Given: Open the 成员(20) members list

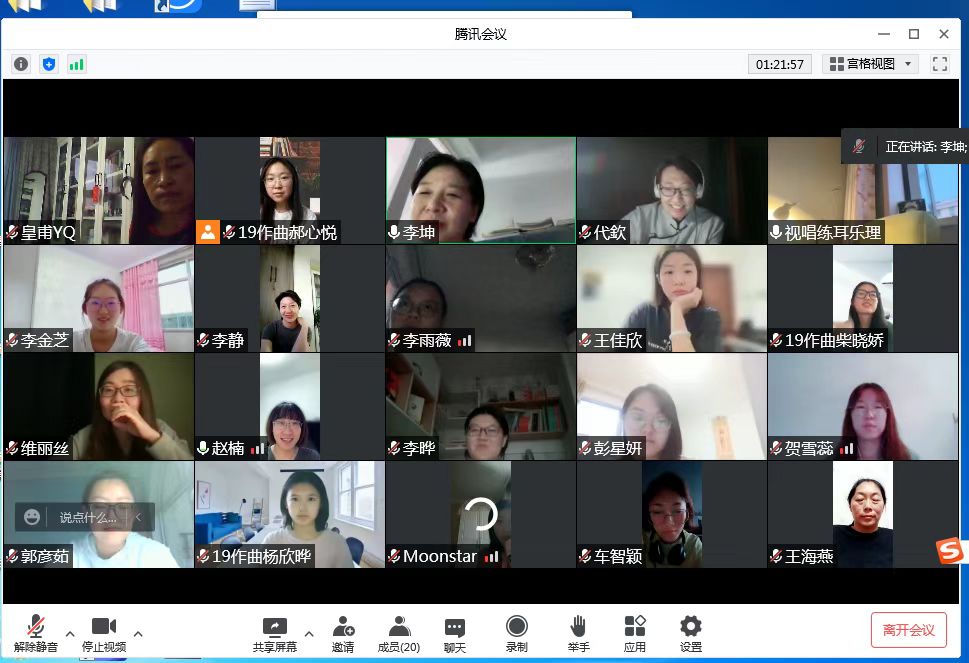Looking at the screenshot, I should pyautogui.click(x=399, y=633).
